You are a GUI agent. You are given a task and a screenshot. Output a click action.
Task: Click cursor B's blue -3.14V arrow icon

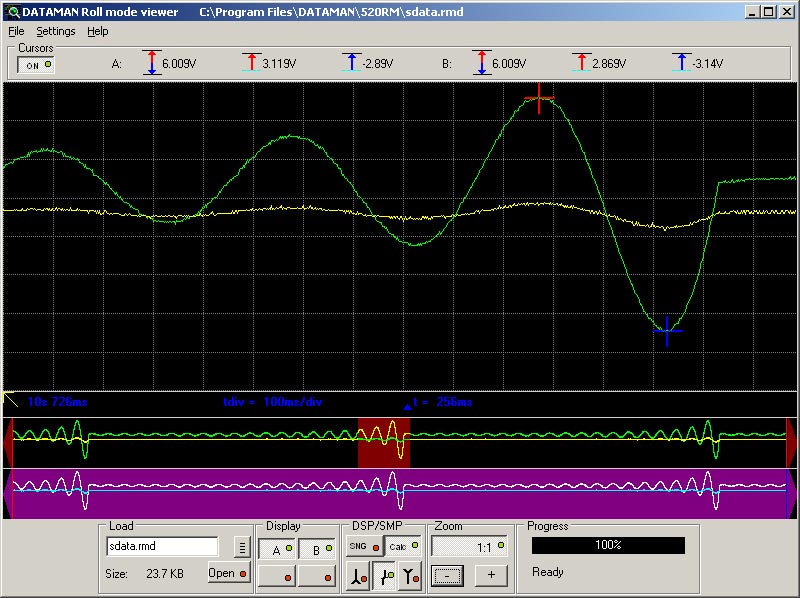coord(681,62)
